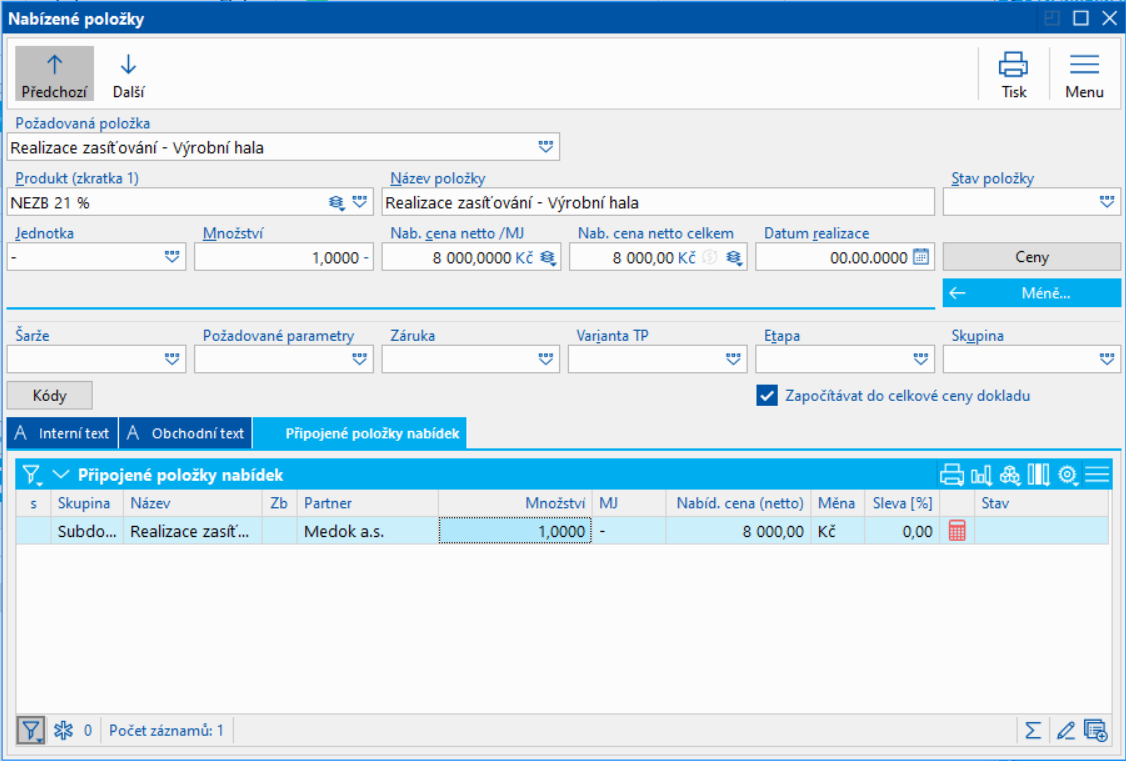Select Připojené položky nabídek tab
The width and height of the screenshot is (1126, 761).
[360, 434]
